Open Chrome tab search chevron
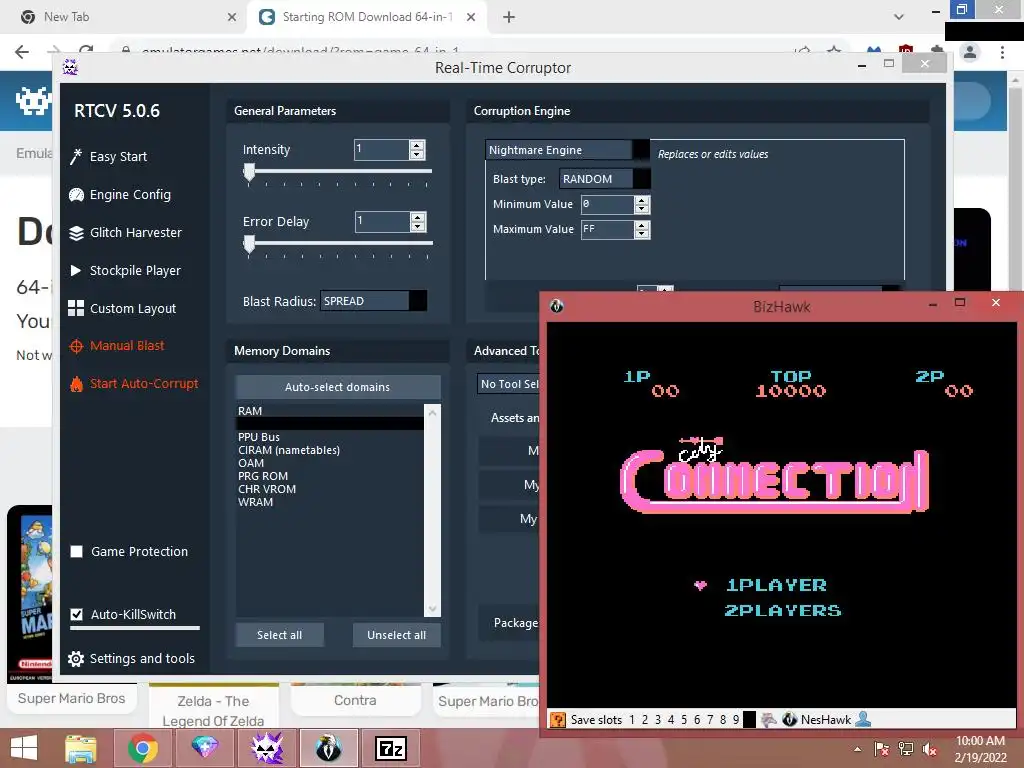Image resolution: width=1024 pixels, height=768 pixels. (x=899, y=17)
